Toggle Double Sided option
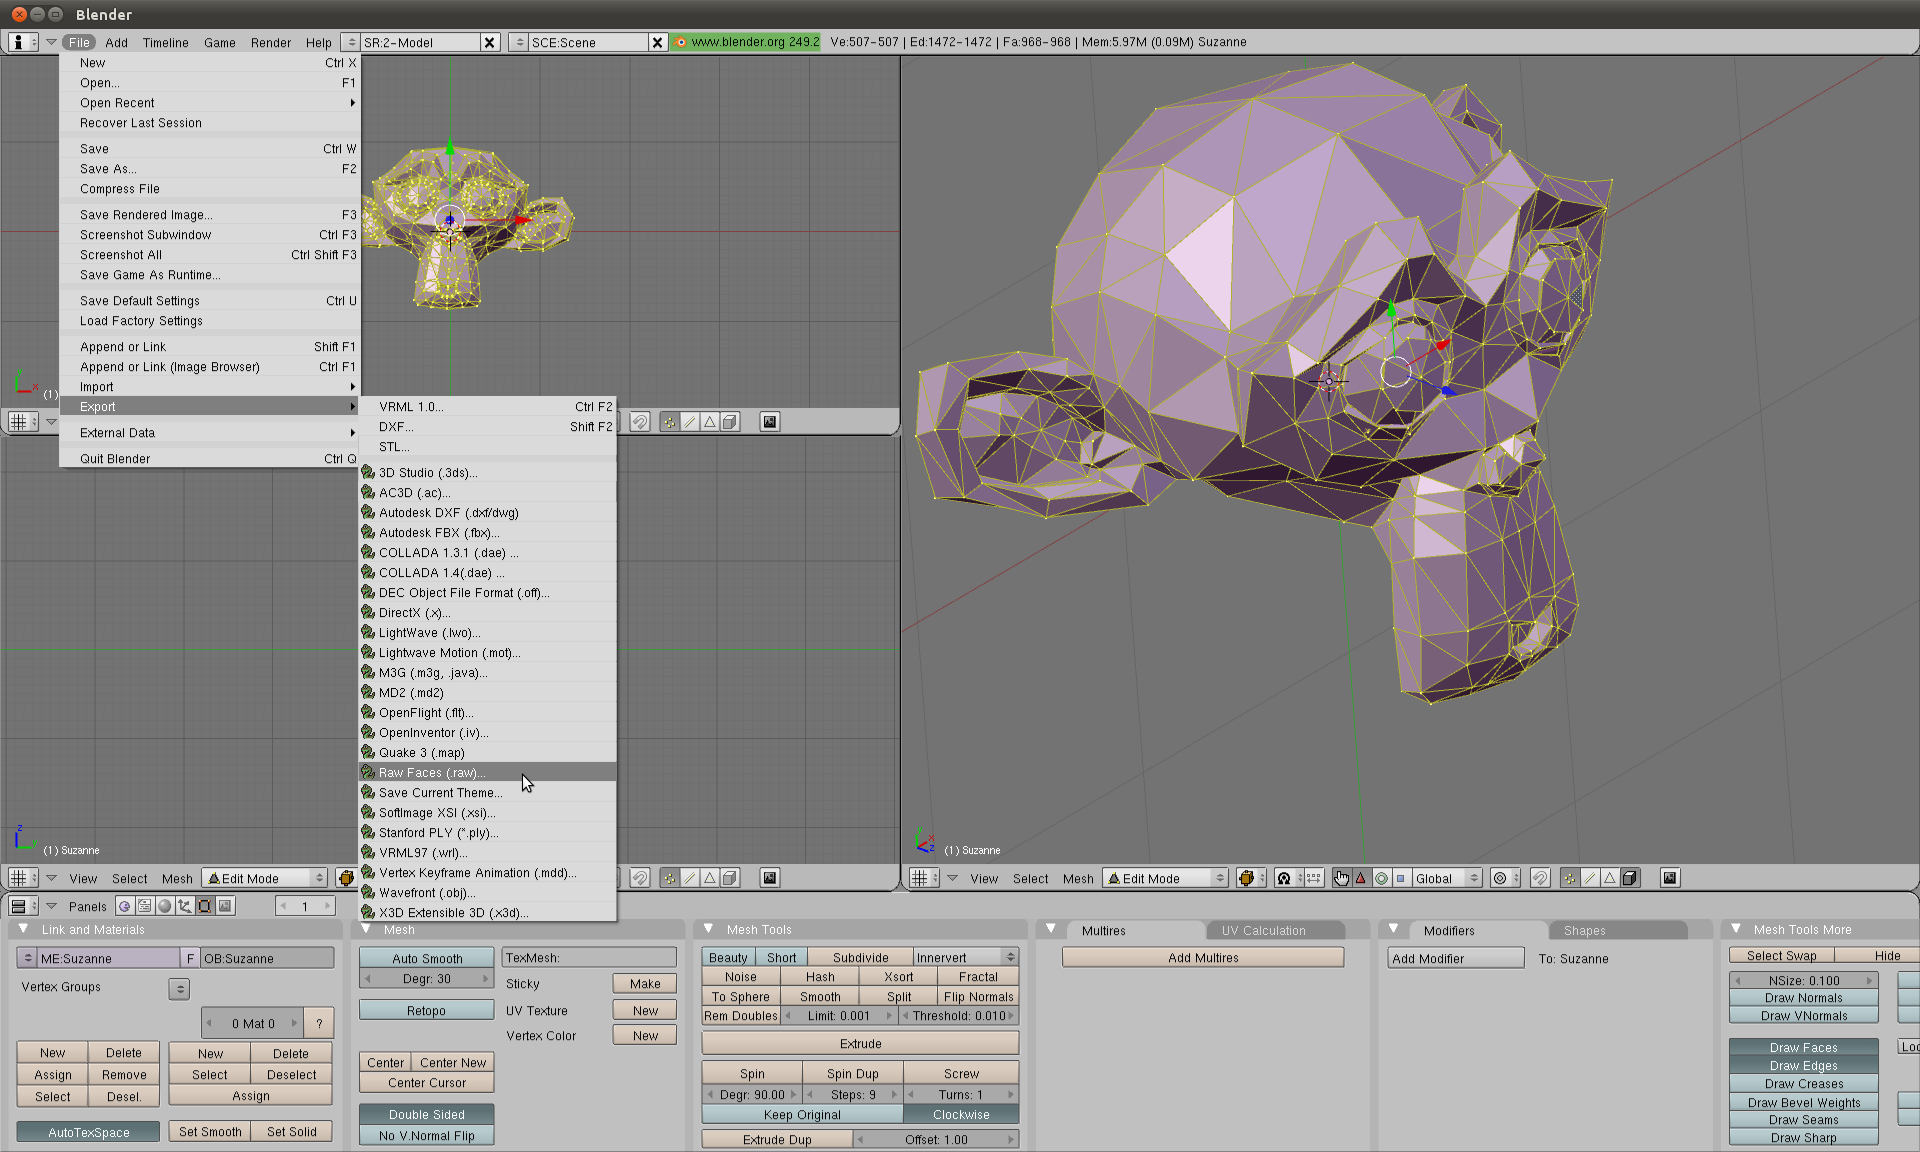1920x1152 pixels. click(427, 1114)
